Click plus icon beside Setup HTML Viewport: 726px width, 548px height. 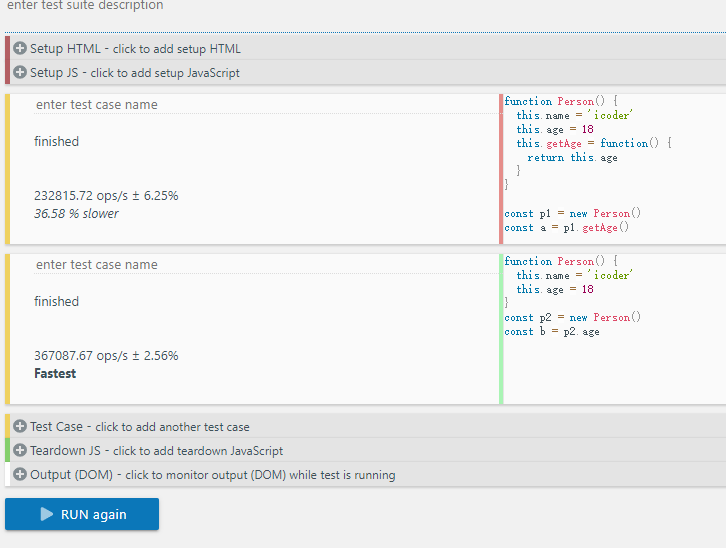pyautogui.click(x=20, y=48)
